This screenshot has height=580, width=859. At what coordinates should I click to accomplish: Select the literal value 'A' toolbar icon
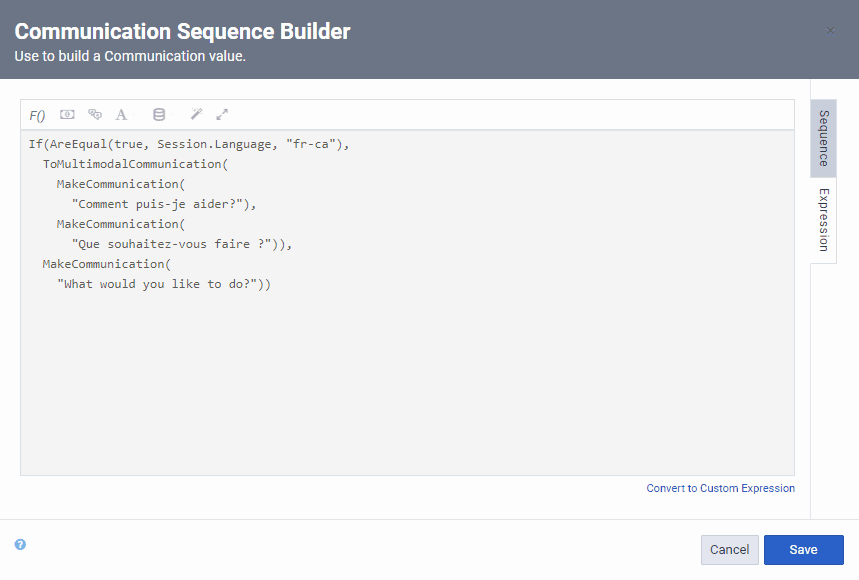tap(120, 114)
